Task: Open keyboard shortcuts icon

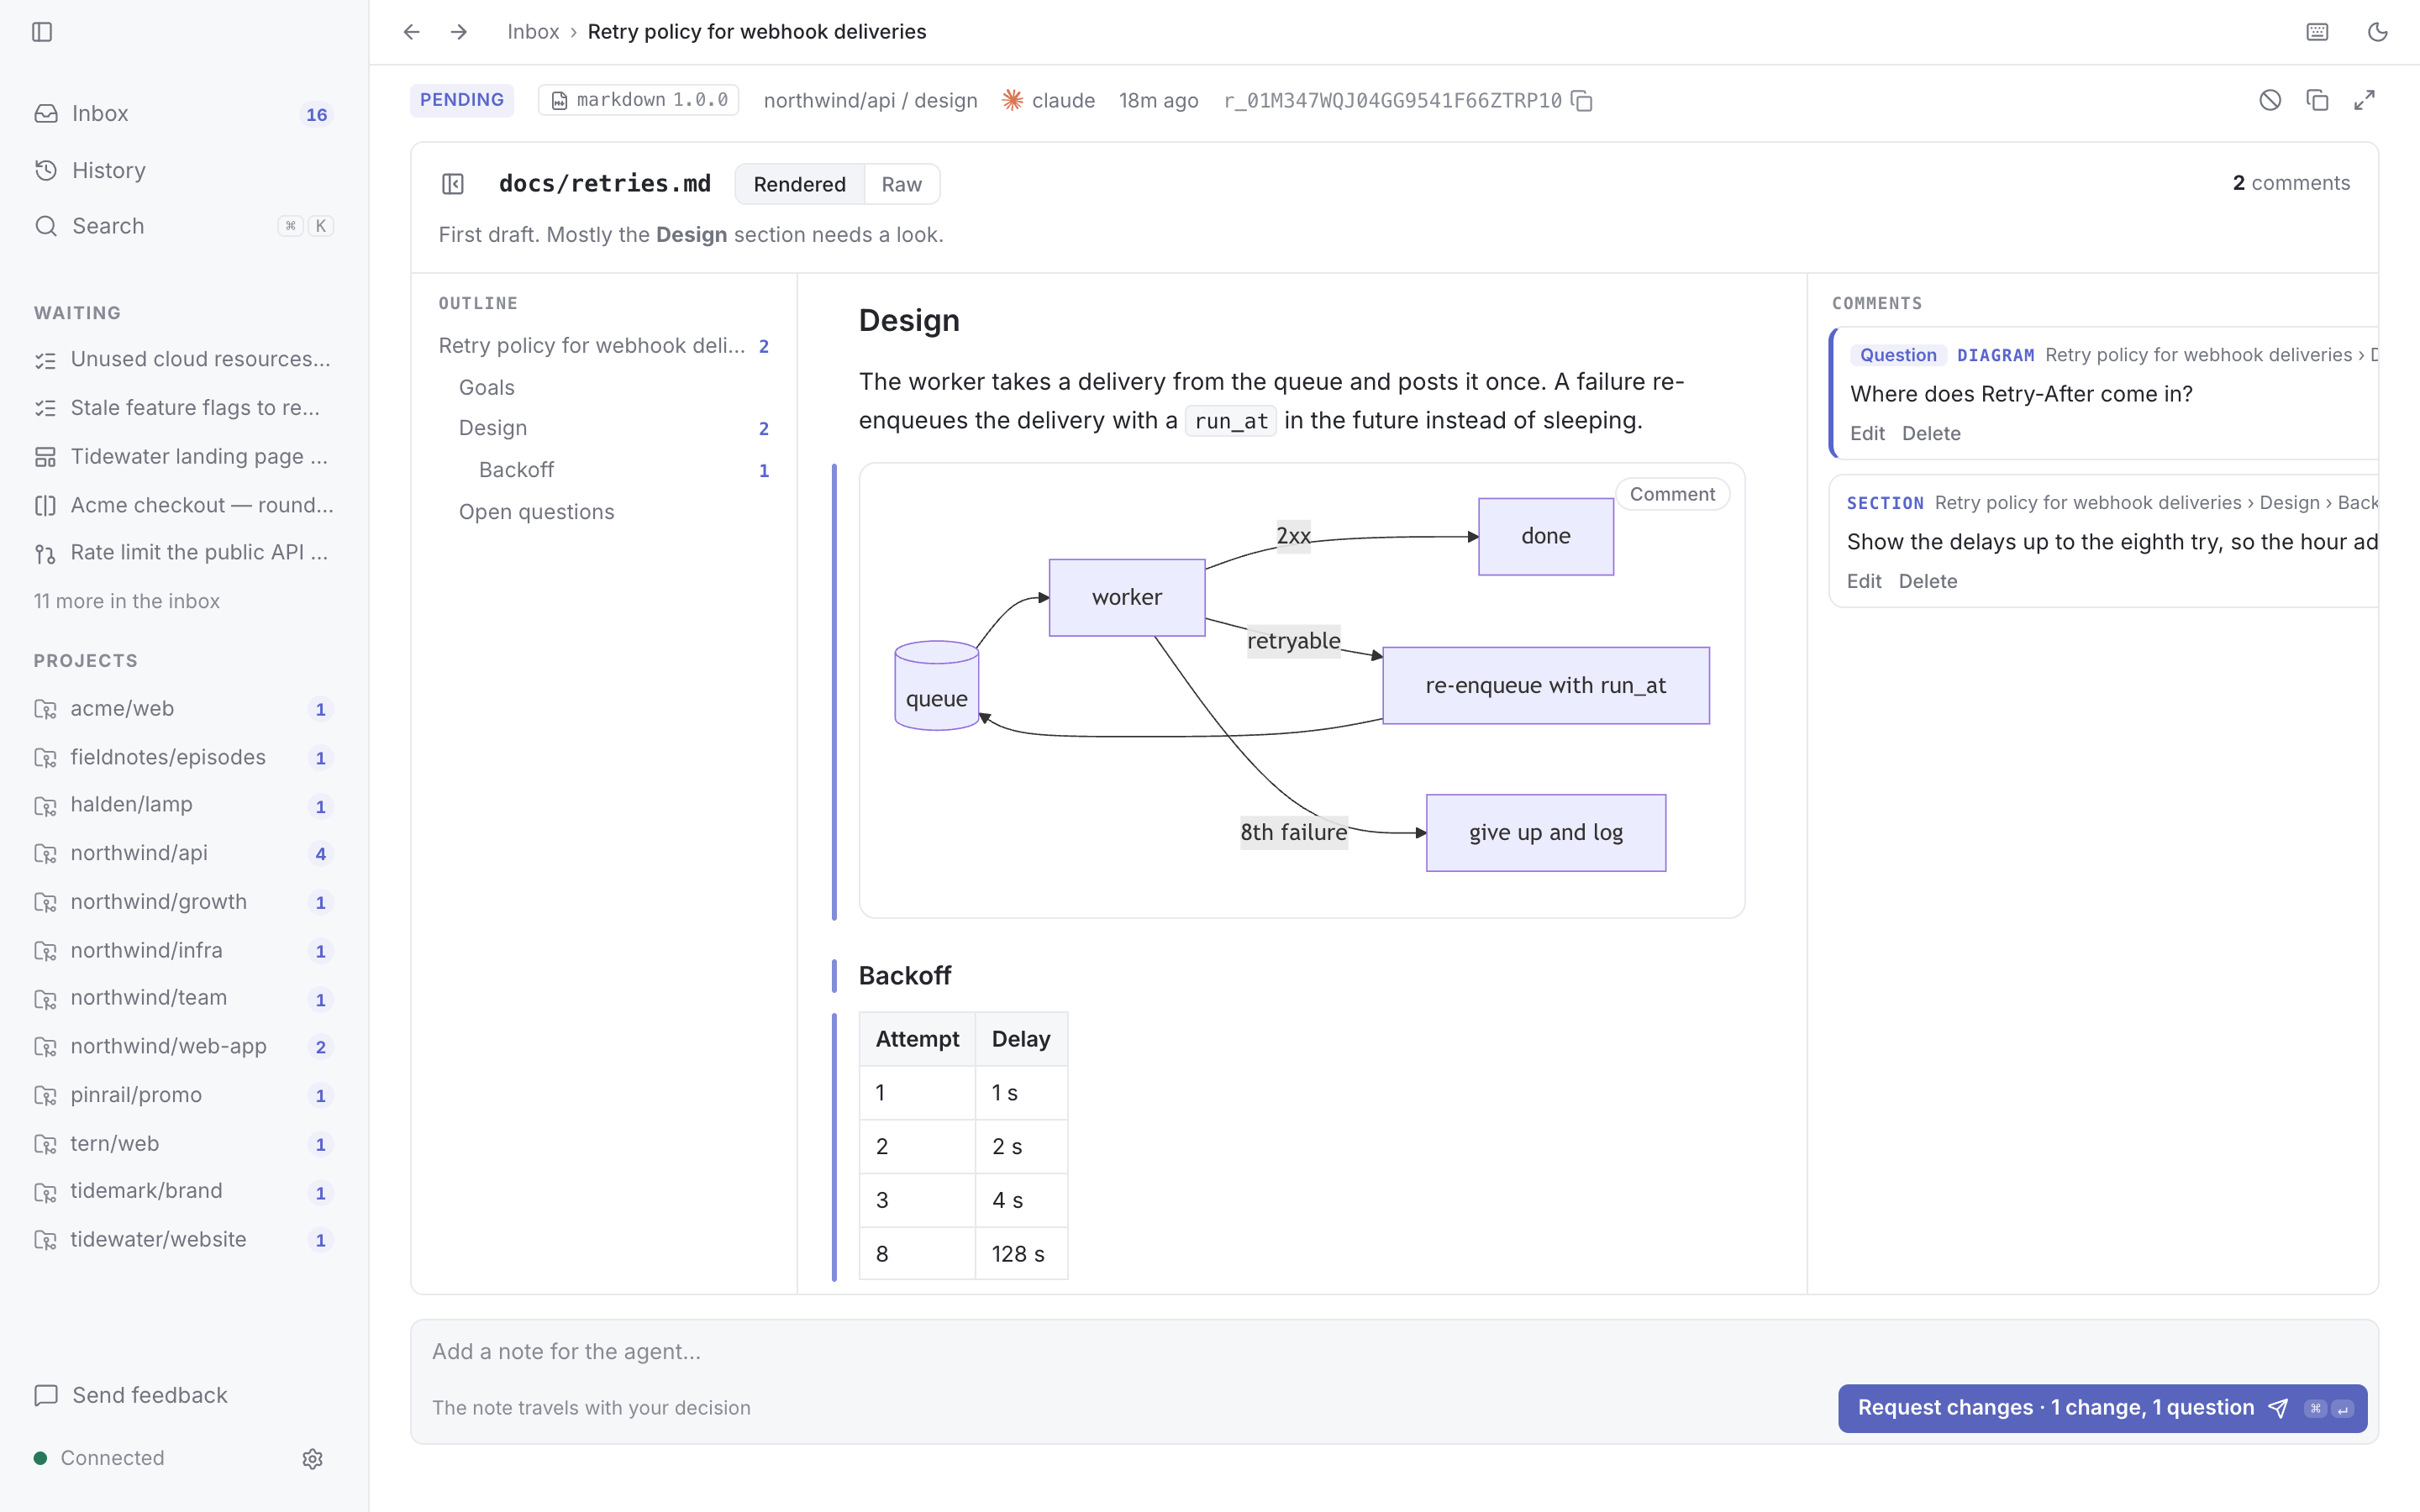Action: (2317, 32)
